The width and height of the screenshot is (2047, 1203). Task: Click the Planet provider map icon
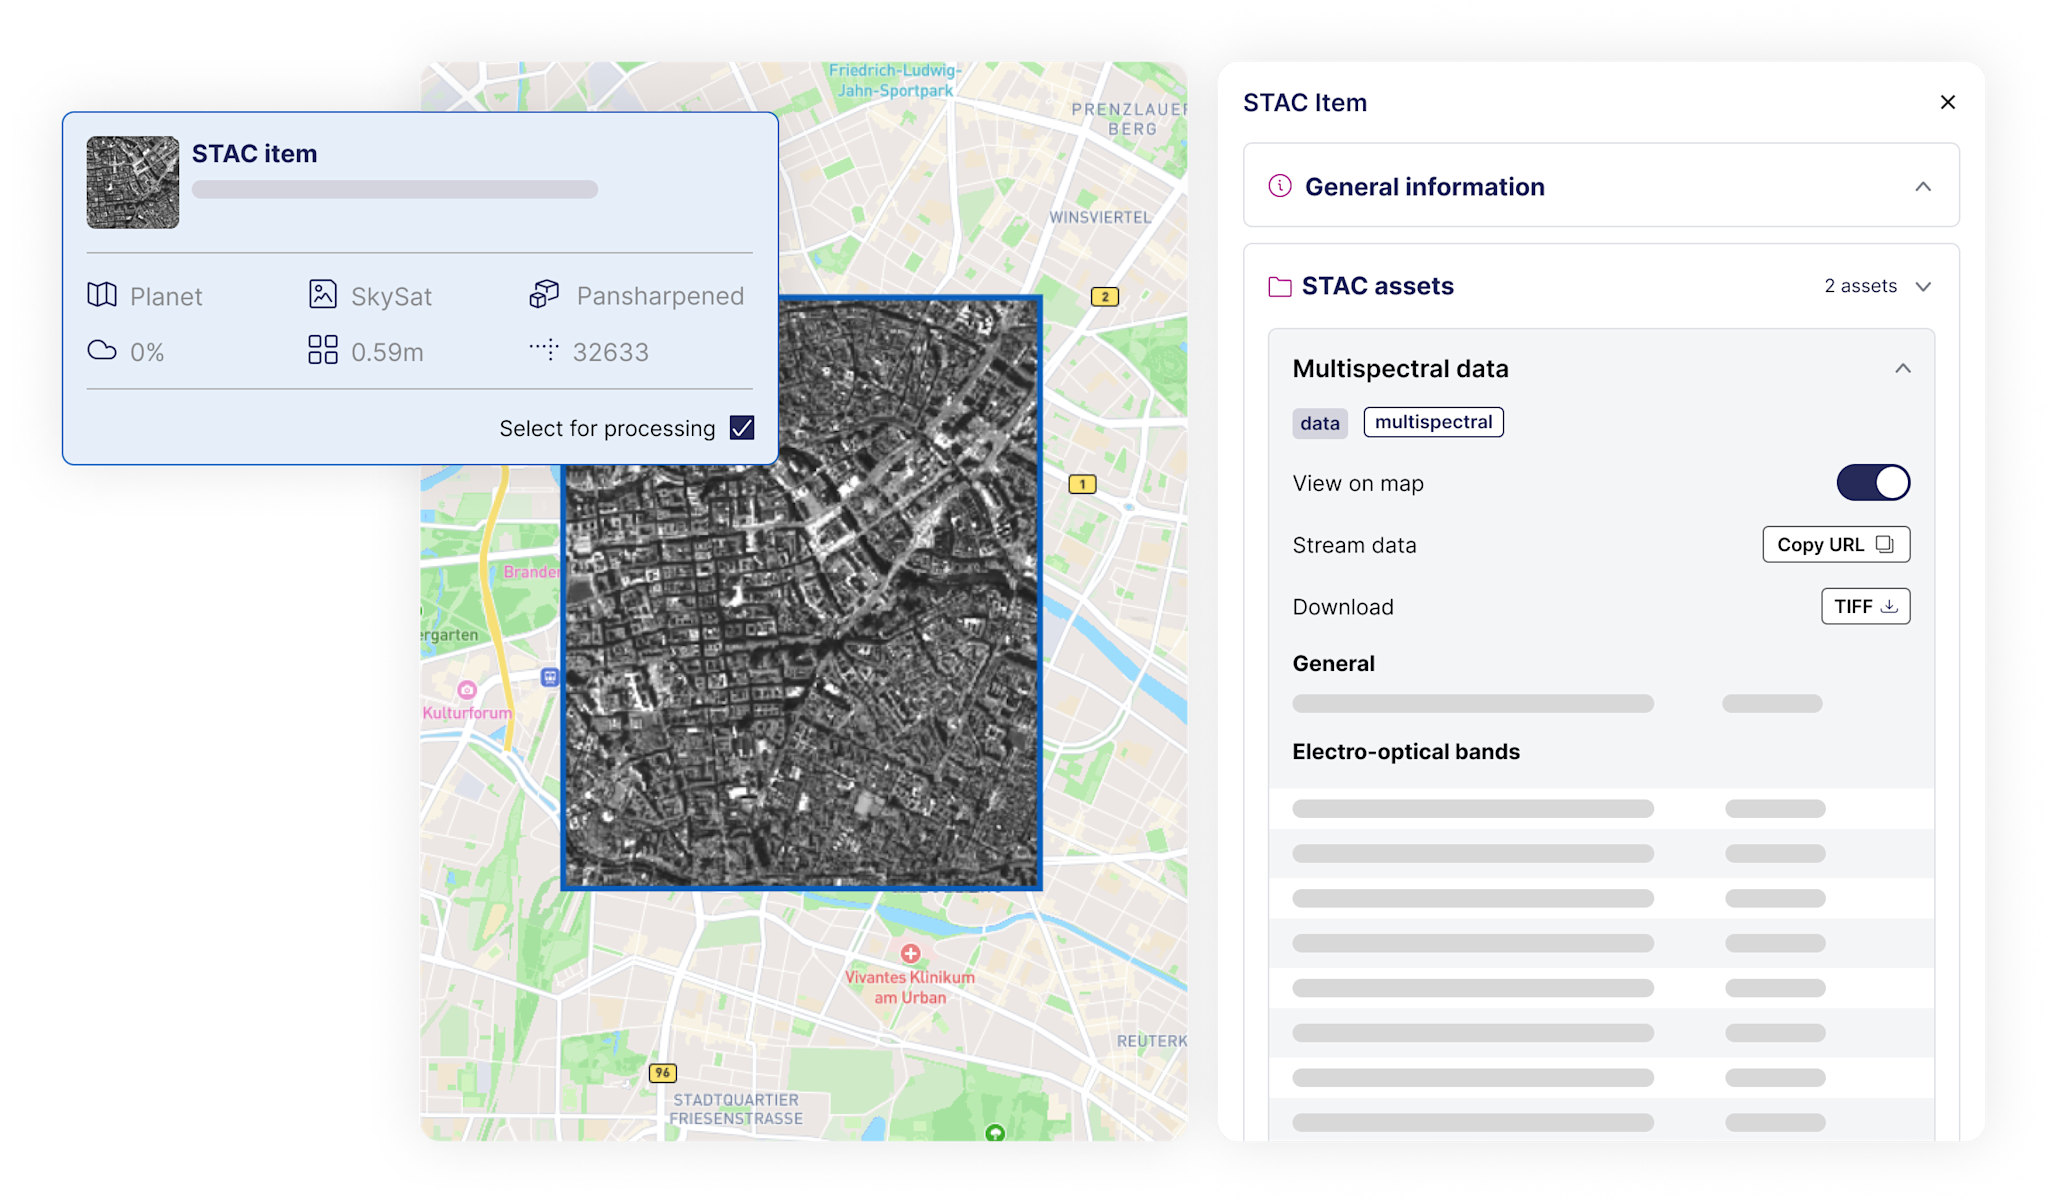[101, 295]
